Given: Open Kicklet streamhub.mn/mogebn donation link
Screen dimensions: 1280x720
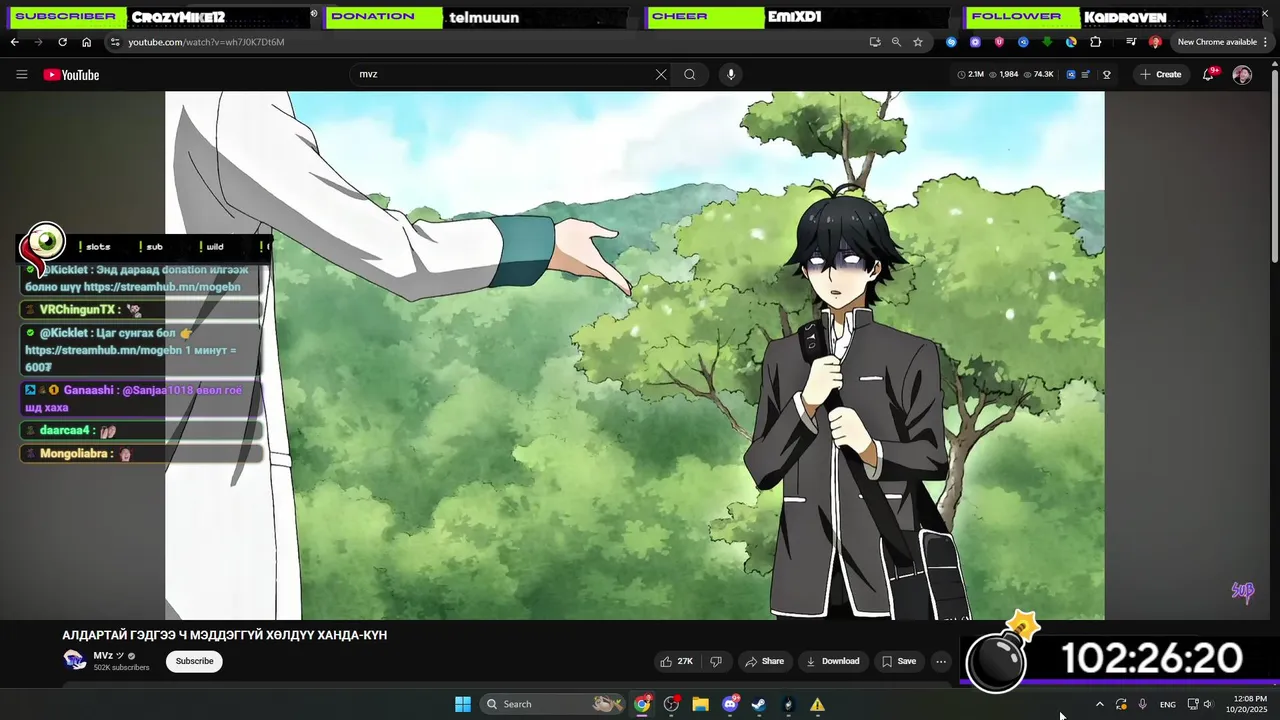Looking at the screenshot, I should click(161, 287).
